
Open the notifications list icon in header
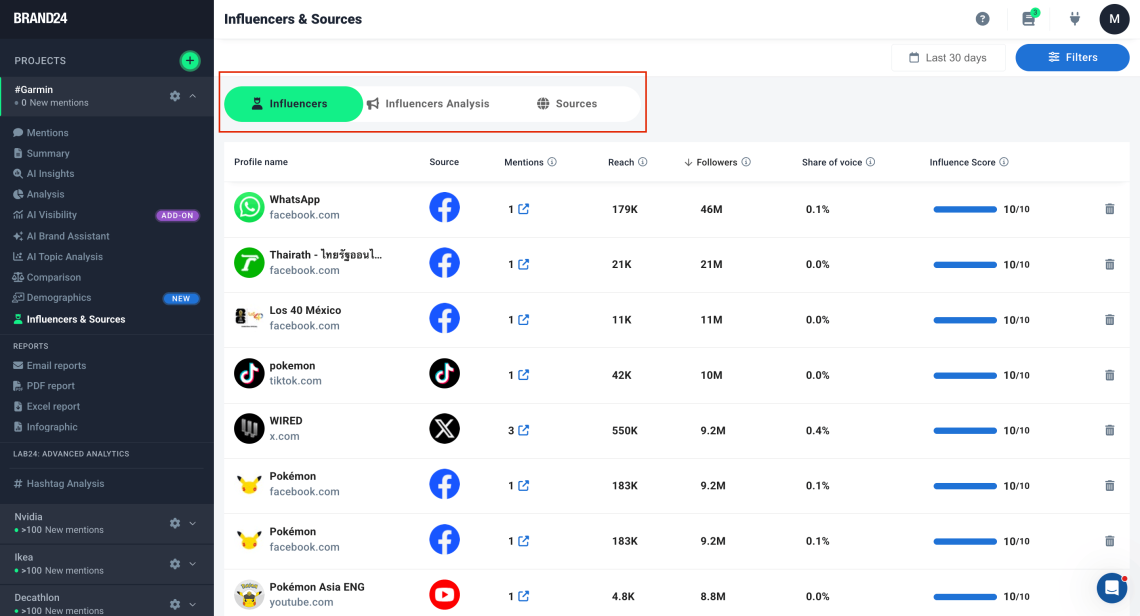[1028, 19]
